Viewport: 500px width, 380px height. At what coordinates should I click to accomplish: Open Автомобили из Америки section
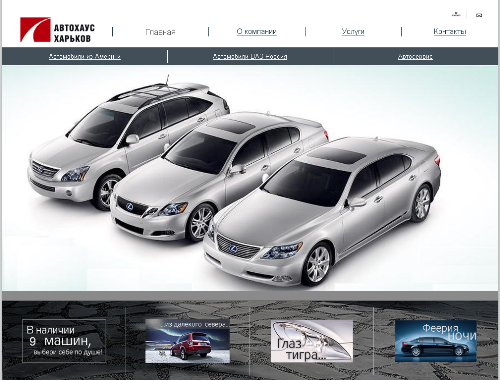85,56
